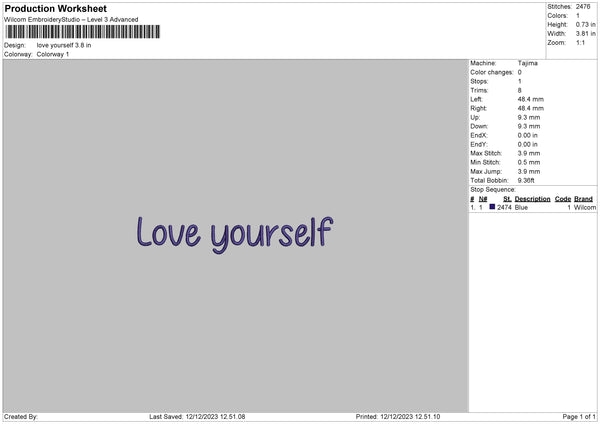Click the Total Bobbin value 9.36ft
The height and width of the screenshot is (424, 600).
[526, 180]
